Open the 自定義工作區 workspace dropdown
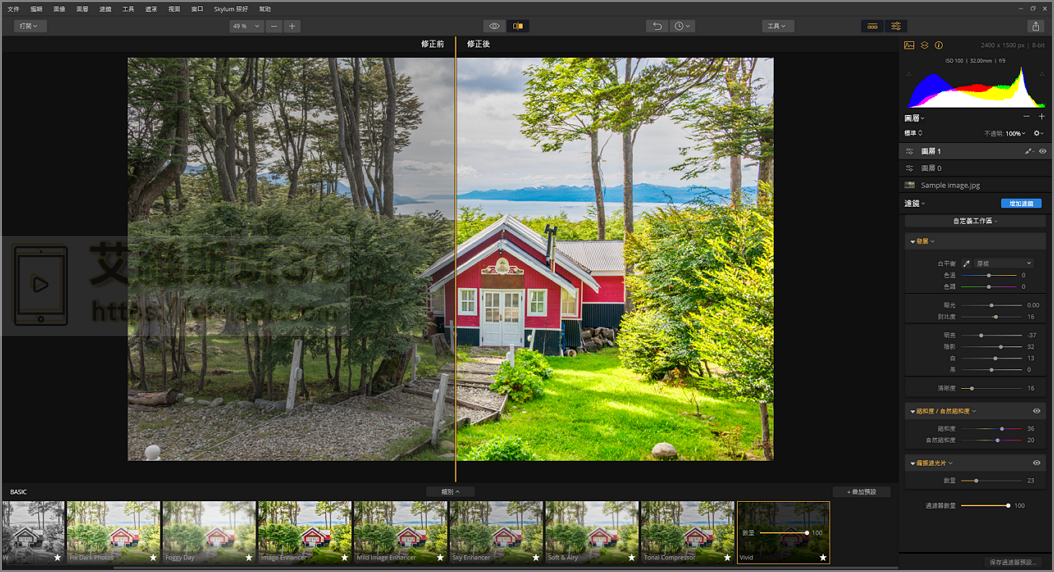This screenshot has height=572, width=1054. (x=975, y=221)
